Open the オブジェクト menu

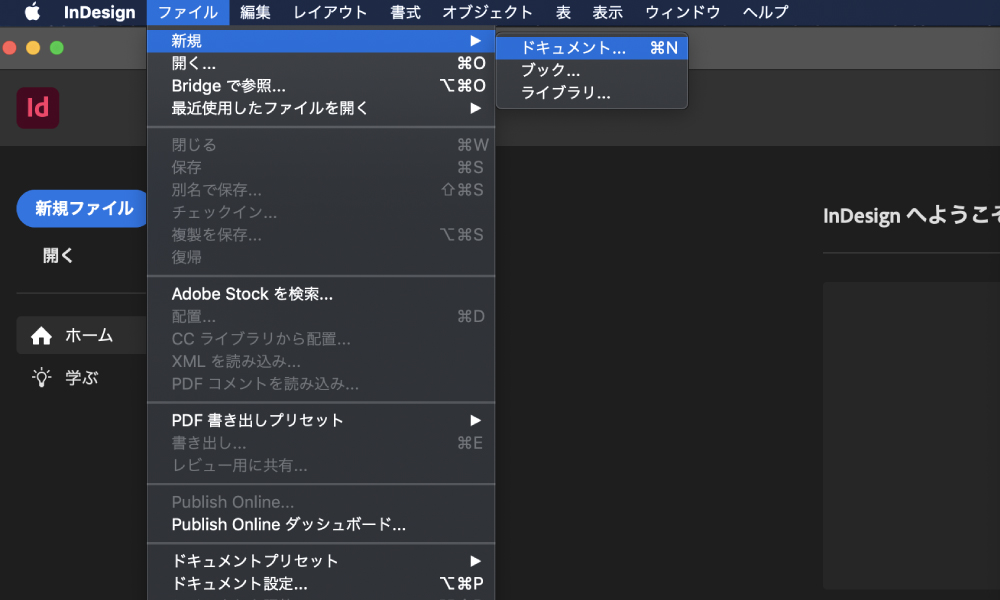click(x=487, y=12)
